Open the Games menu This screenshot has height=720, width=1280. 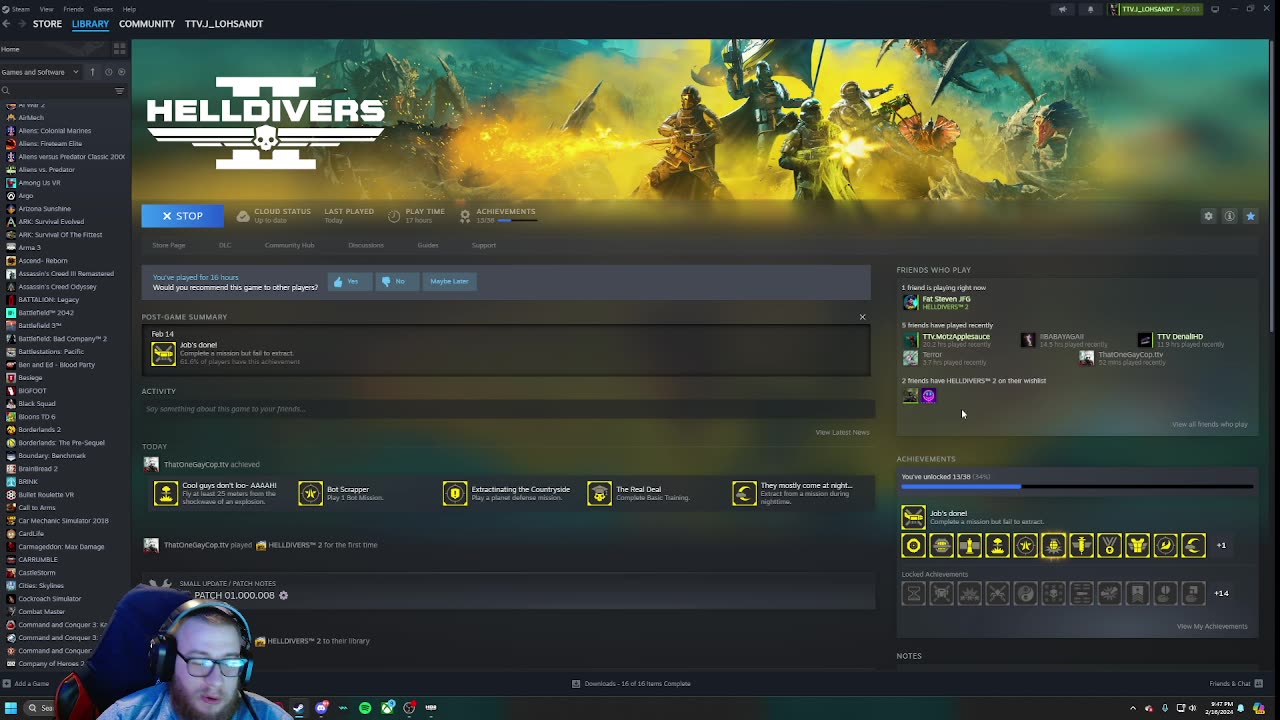(x=103, y=9)
